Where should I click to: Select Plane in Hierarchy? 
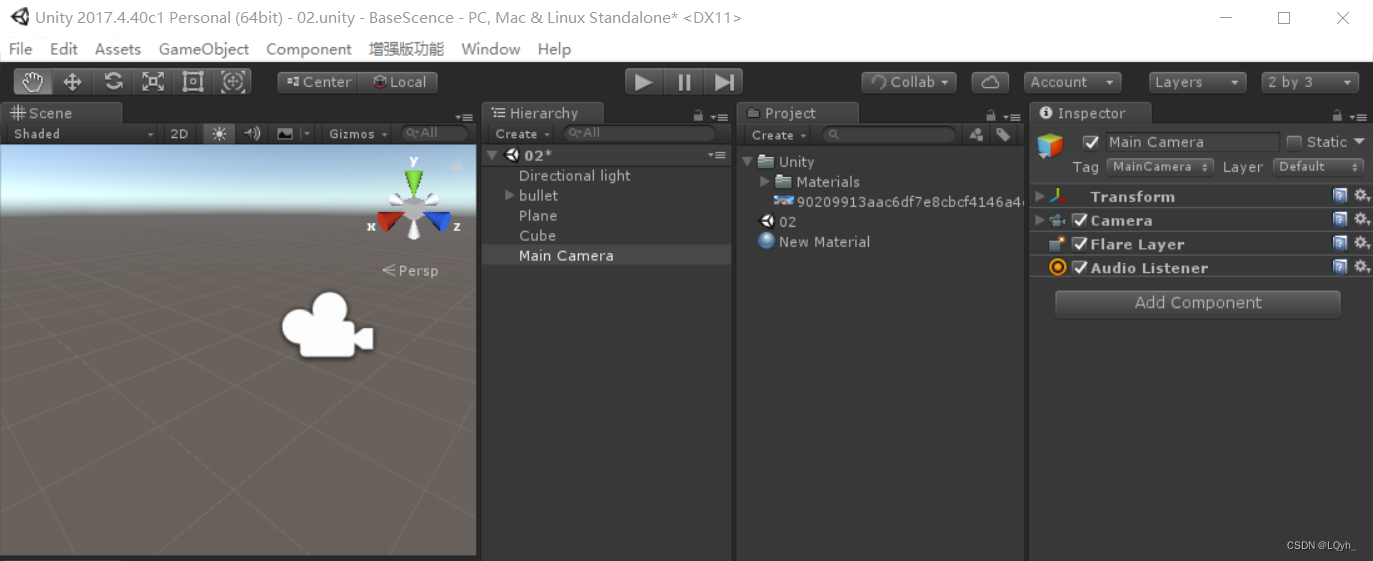(x=538, y=216)
